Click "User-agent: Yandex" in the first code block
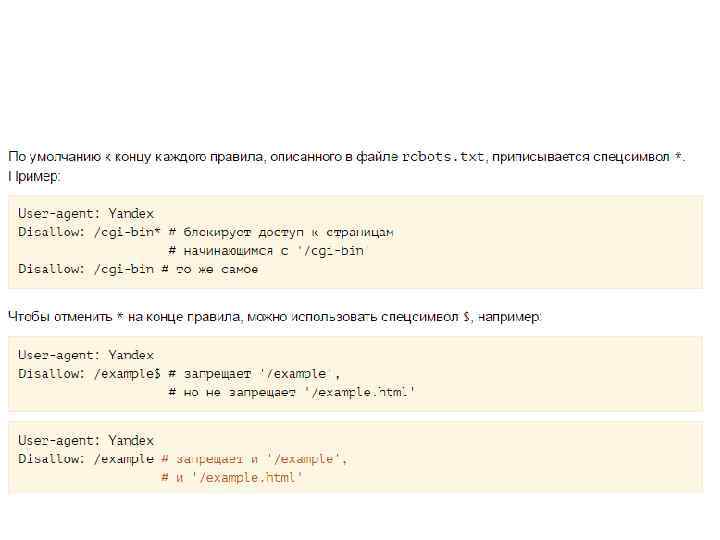The width and height of the screenshot is (720, 540). click(86, 214)
